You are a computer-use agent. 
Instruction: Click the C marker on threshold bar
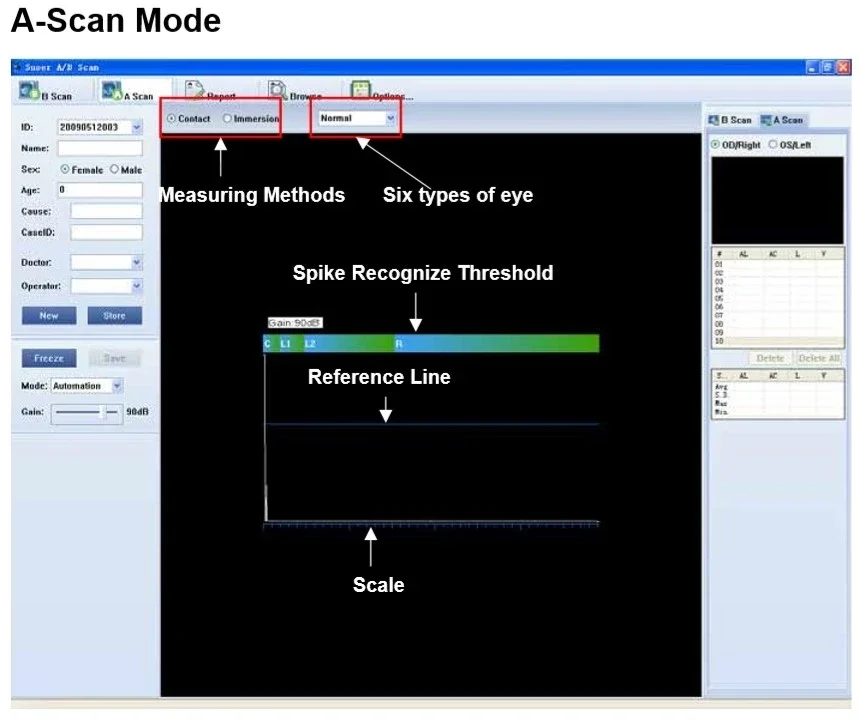pos(267,344)
